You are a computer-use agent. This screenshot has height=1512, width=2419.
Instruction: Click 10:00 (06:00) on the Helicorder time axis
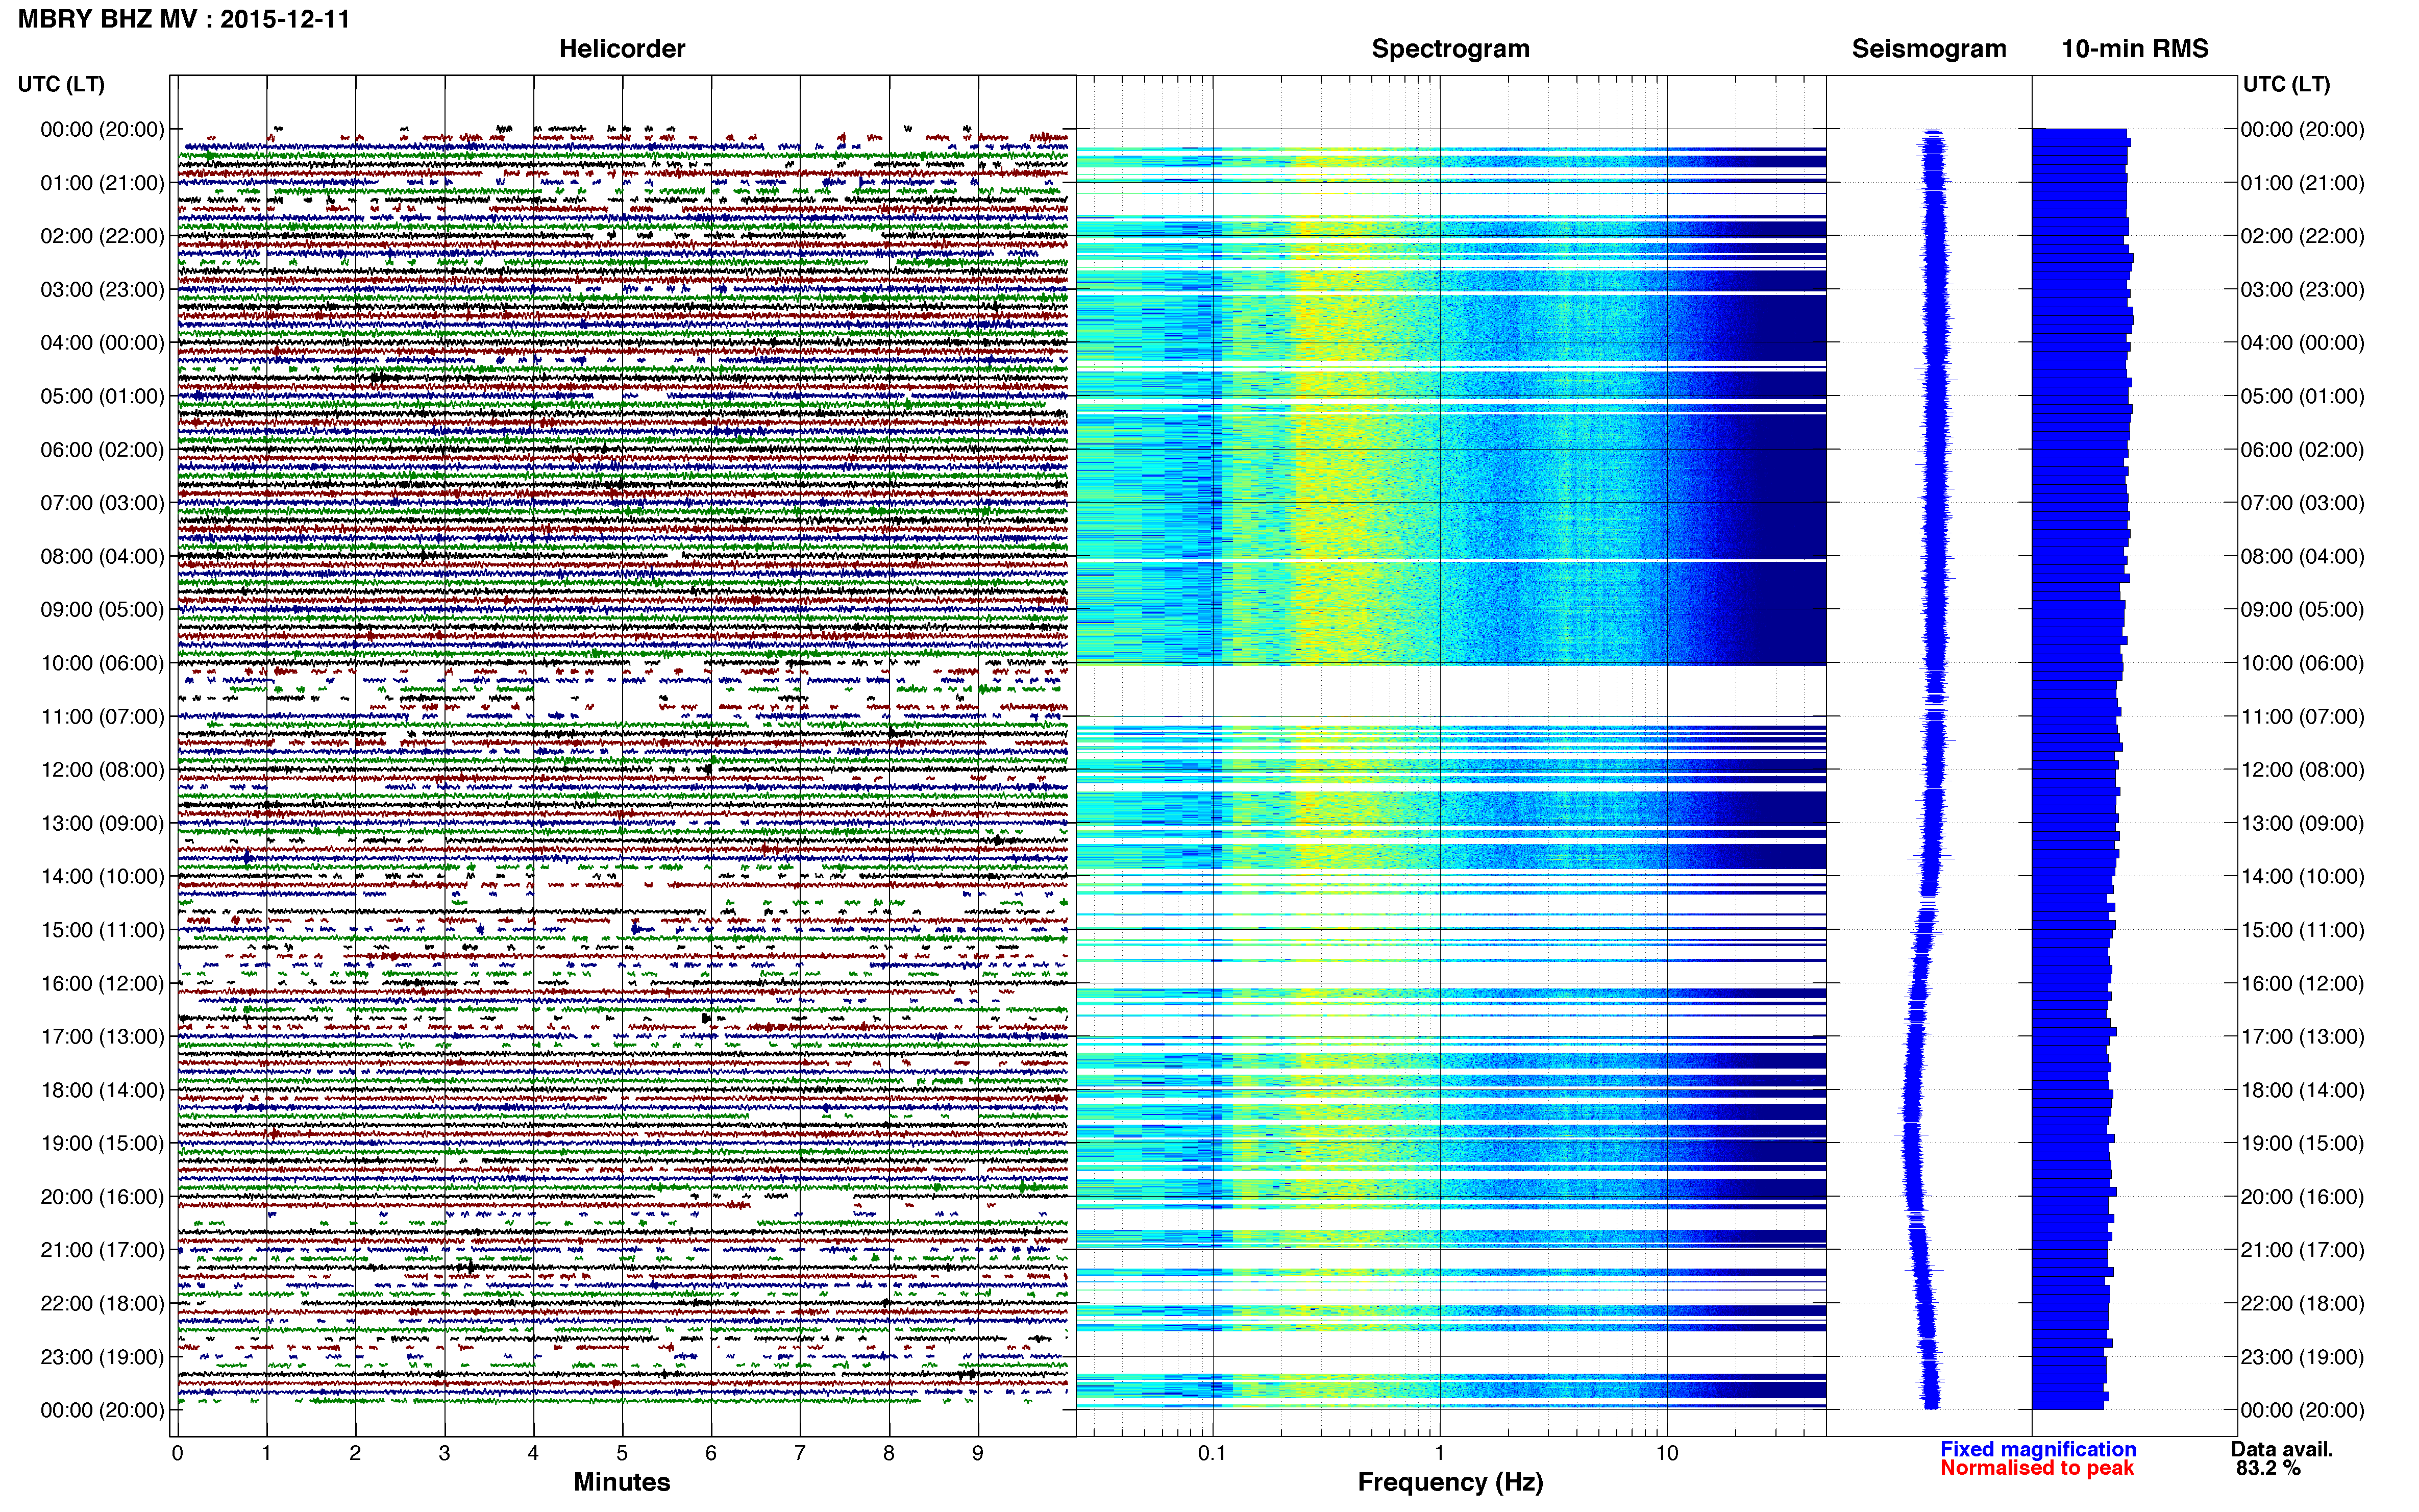pos(102,663)
